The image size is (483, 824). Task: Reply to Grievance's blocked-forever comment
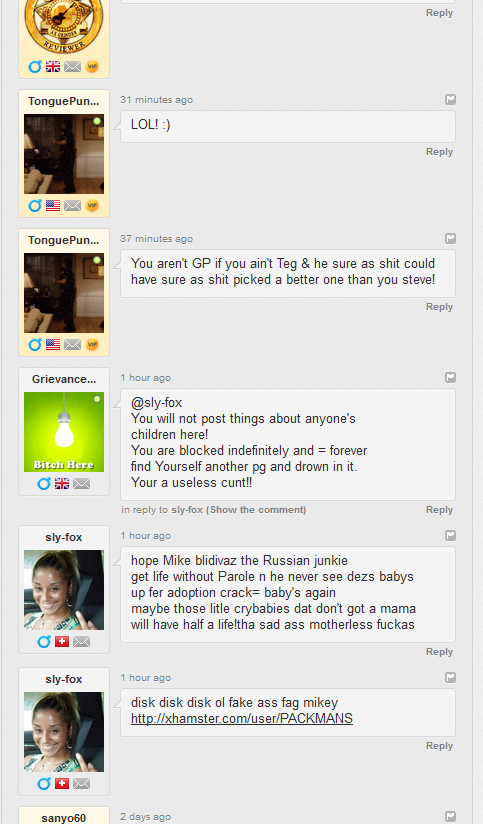439,510
